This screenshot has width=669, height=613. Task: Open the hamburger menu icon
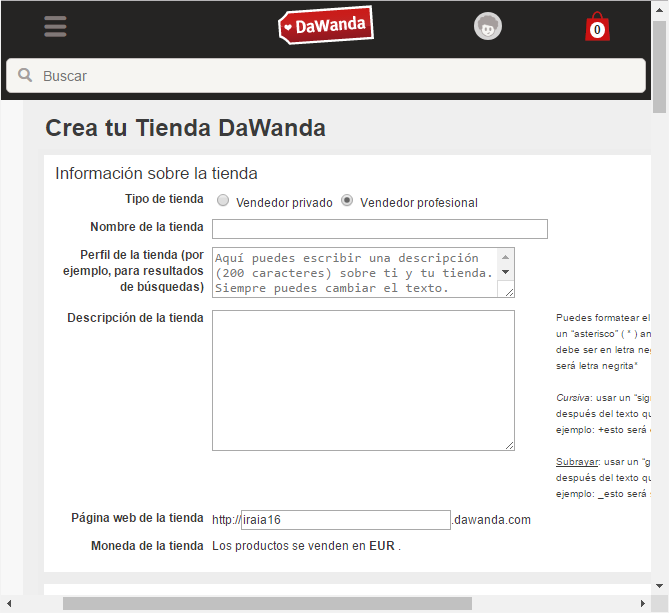click(55, 26)
